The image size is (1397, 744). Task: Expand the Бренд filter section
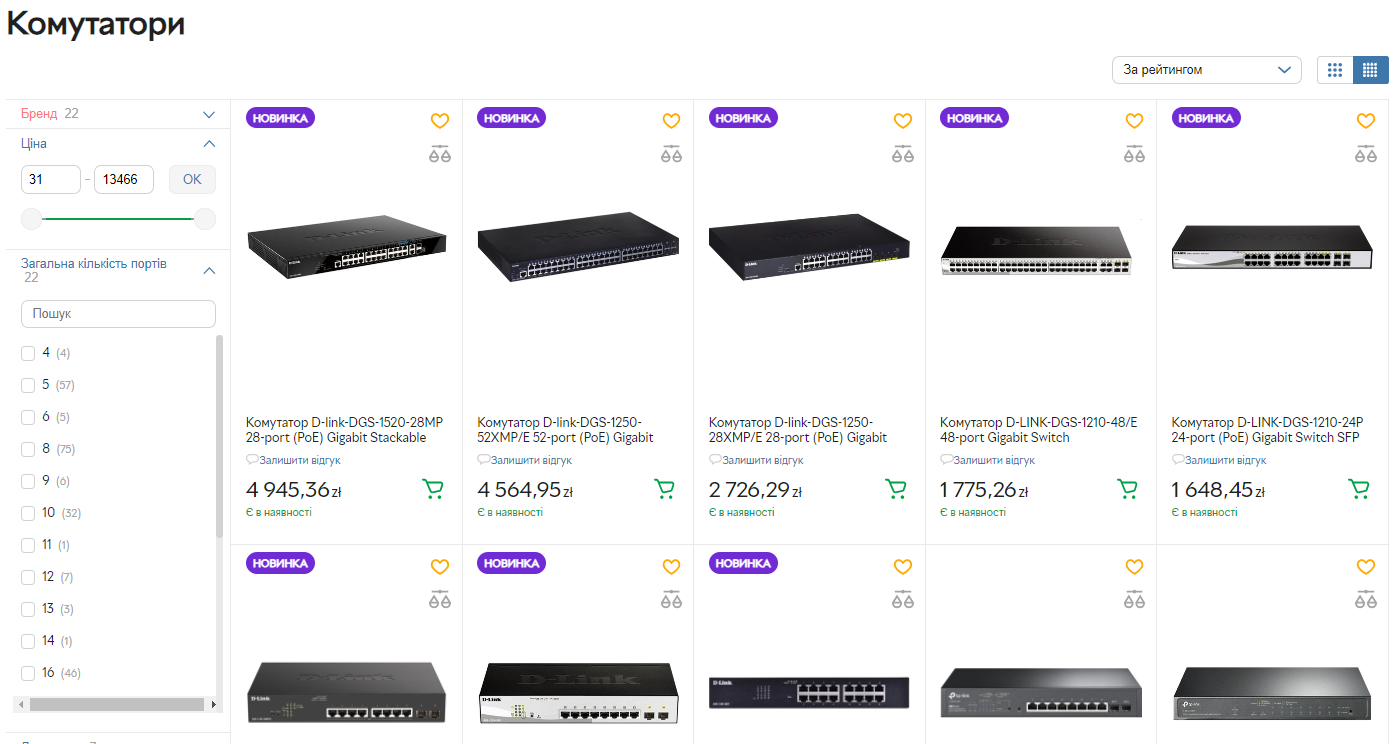(x=209, y=114)
